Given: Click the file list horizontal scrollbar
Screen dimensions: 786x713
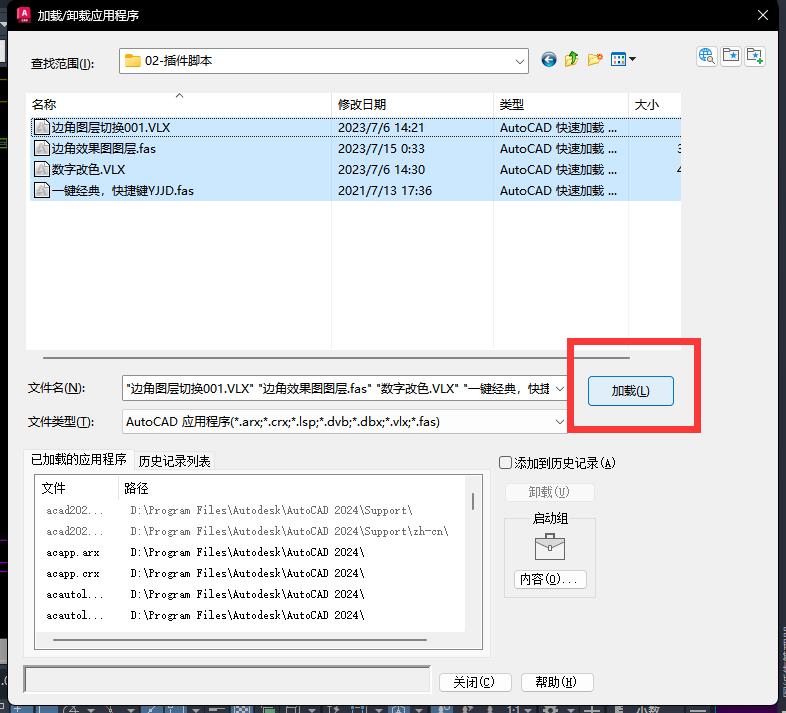Looking at the screenshot, I should click(336, 358).
